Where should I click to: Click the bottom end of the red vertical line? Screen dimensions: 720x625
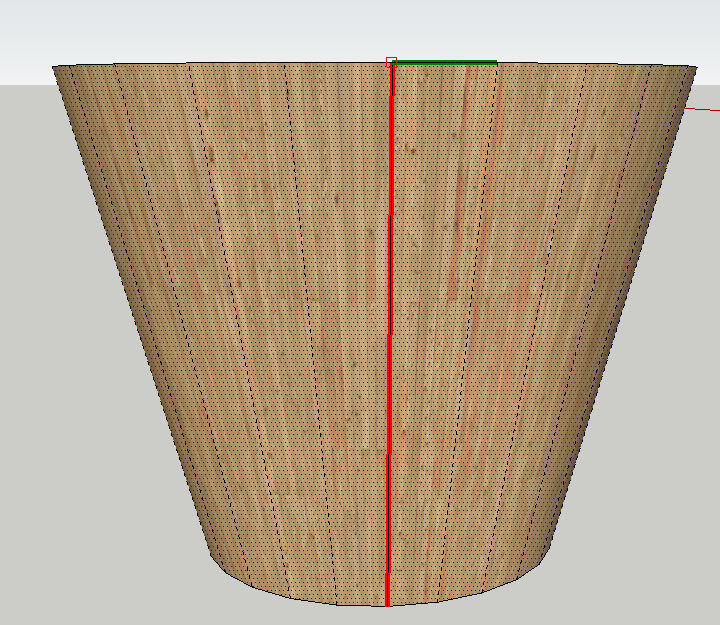pyautogui.click(x=387, y=603)
